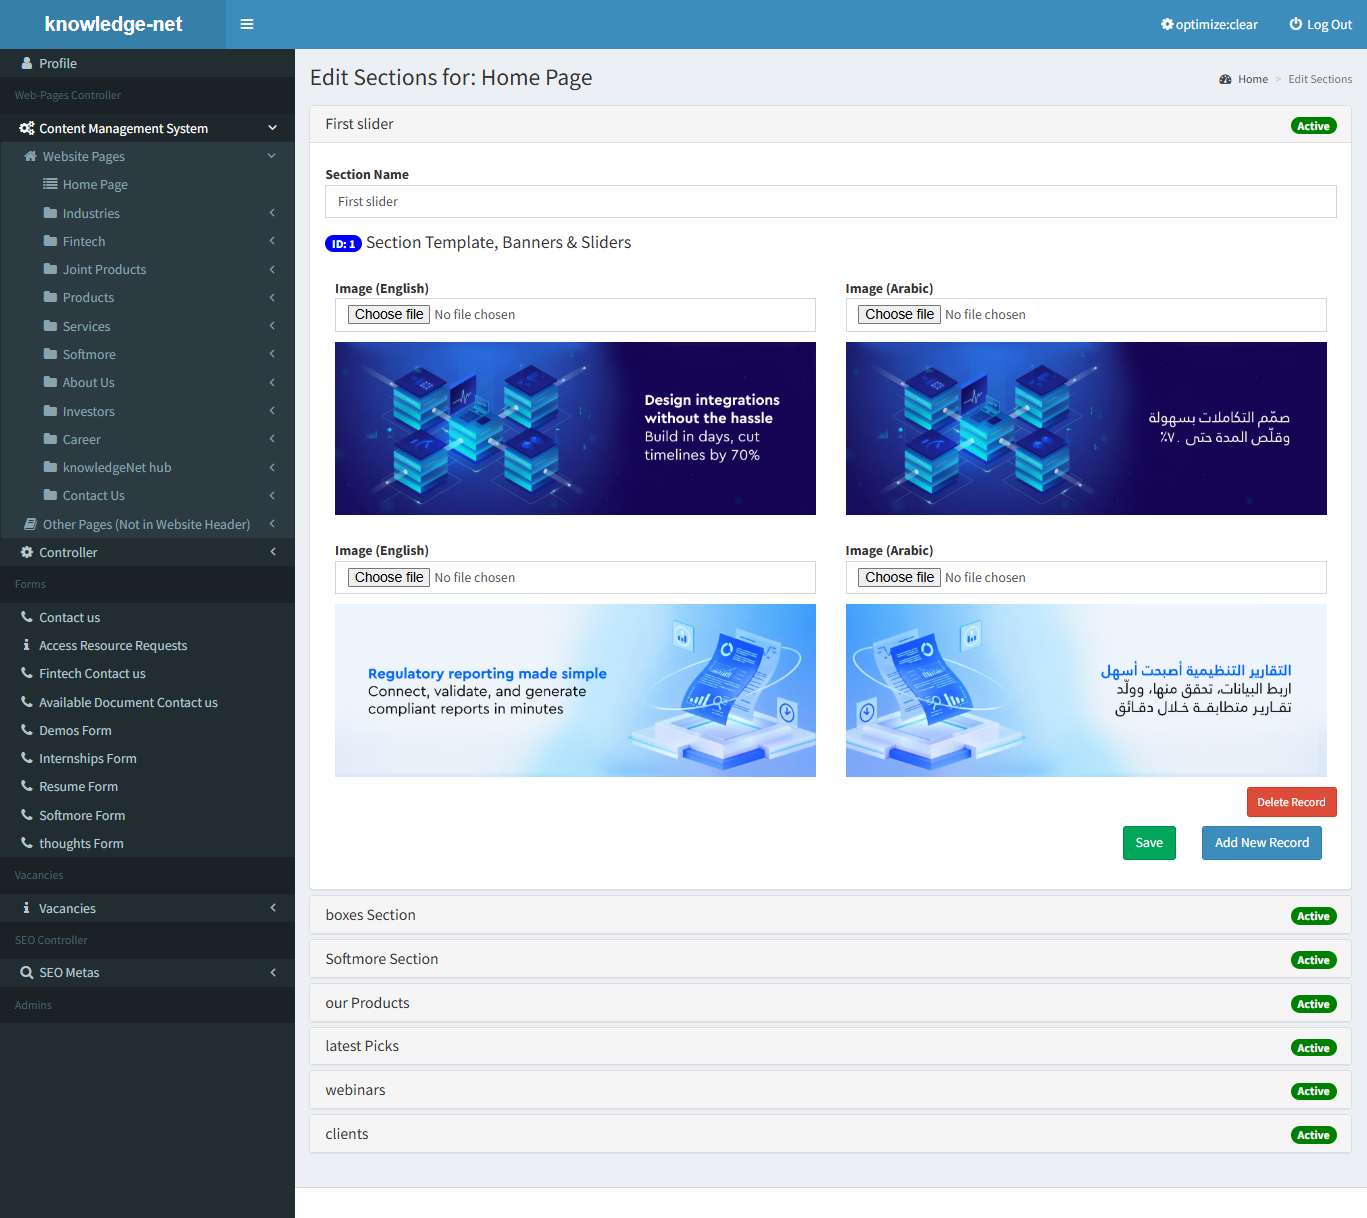Click the optimize:clear gear icon
The height and width of the screenshot is (1218, 1367).
coord(1166,24)
